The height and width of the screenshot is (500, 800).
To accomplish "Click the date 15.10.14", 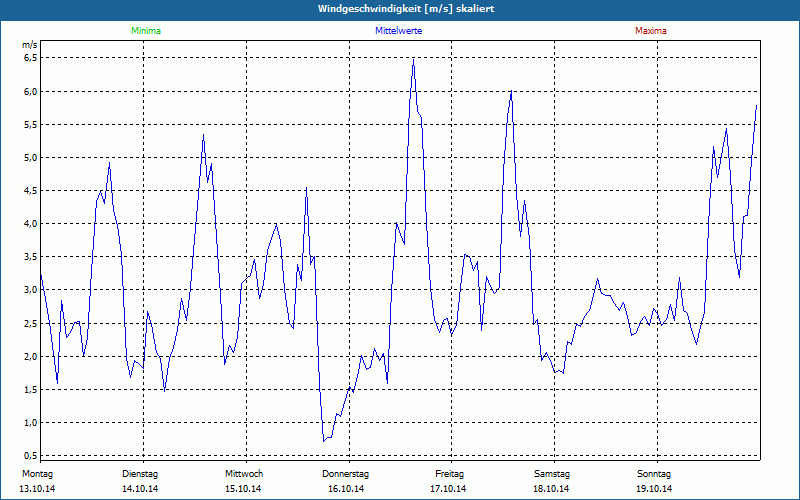I will pyautogui.click(x=243, y=489).
